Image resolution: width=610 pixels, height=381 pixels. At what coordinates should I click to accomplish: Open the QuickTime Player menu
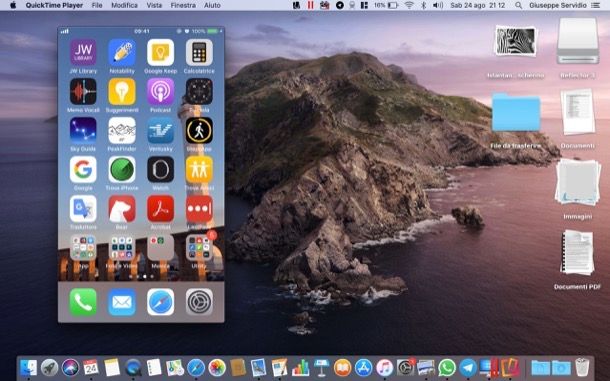coord(54,5)
